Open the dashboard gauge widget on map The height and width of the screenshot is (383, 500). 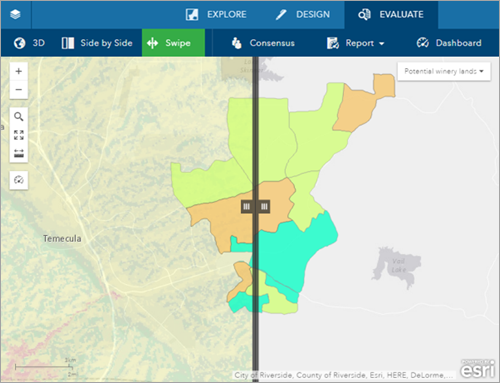pos(19,180)
